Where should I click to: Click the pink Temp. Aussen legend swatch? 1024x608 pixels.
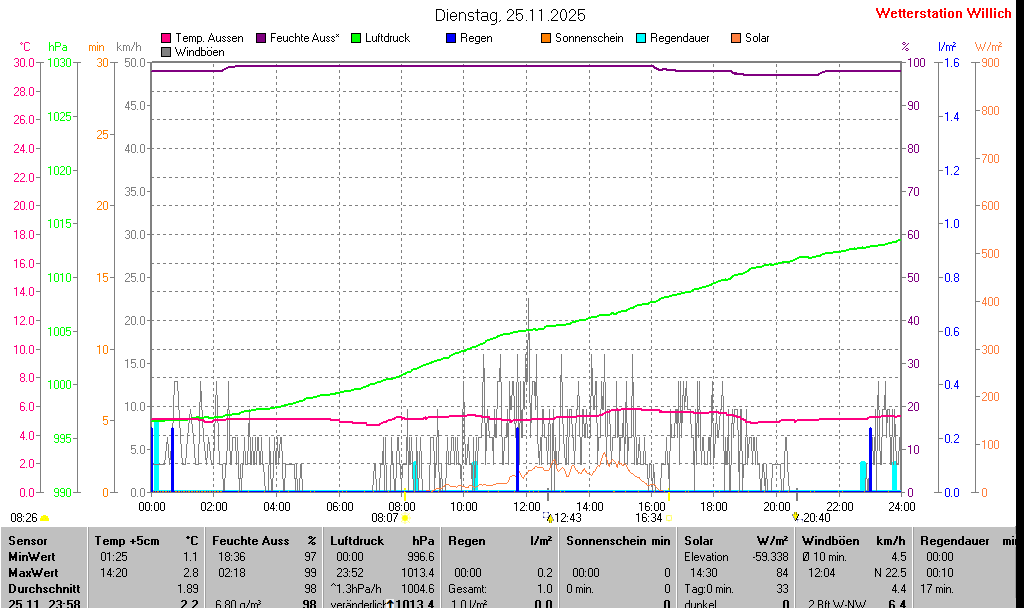(166, 38)
